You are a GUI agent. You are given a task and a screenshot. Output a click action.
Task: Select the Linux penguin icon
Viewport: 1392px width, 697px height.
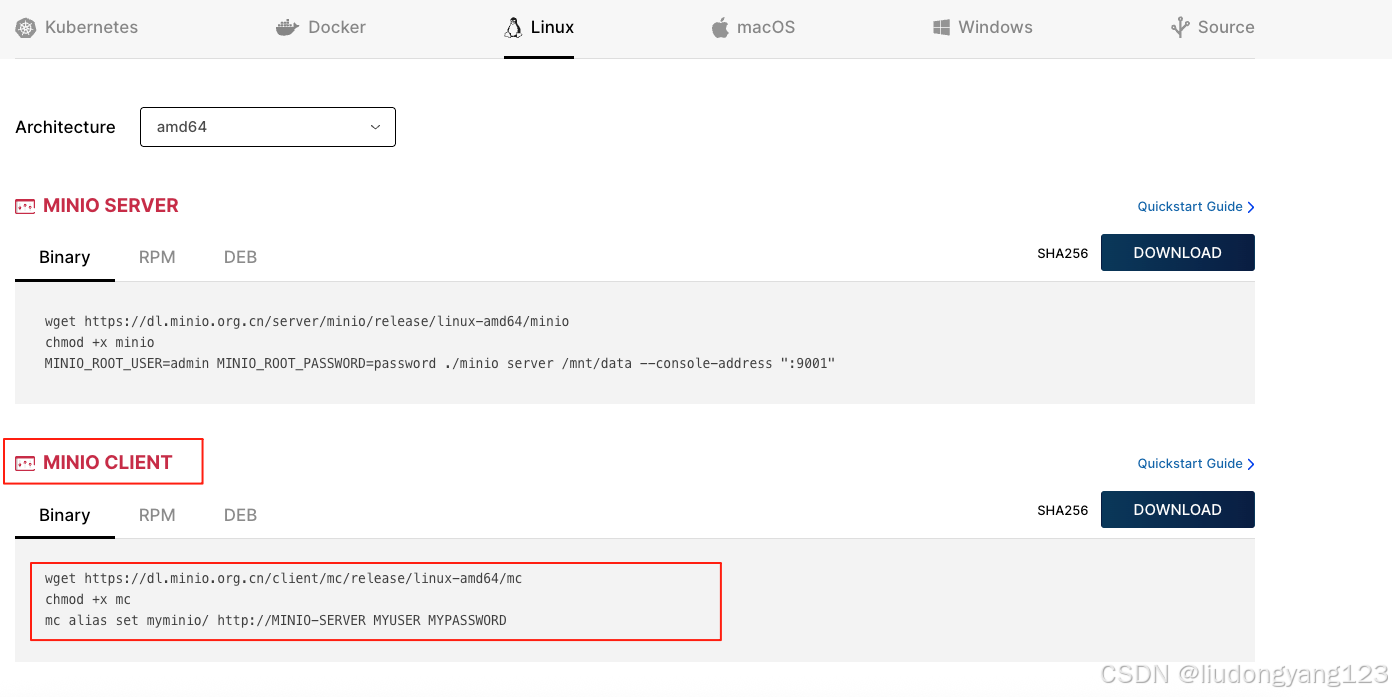pos(513,27)
